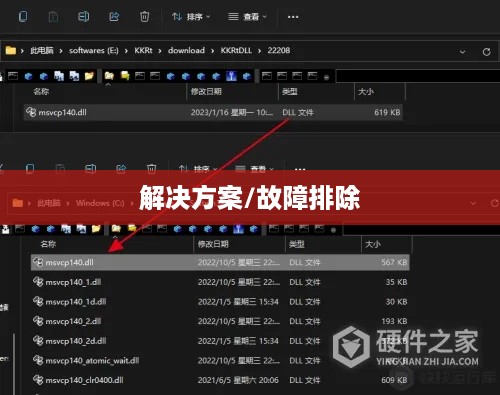
Task: Click the folder with green arrow icon in the 22208 strip
Action: tap(125, 76)
